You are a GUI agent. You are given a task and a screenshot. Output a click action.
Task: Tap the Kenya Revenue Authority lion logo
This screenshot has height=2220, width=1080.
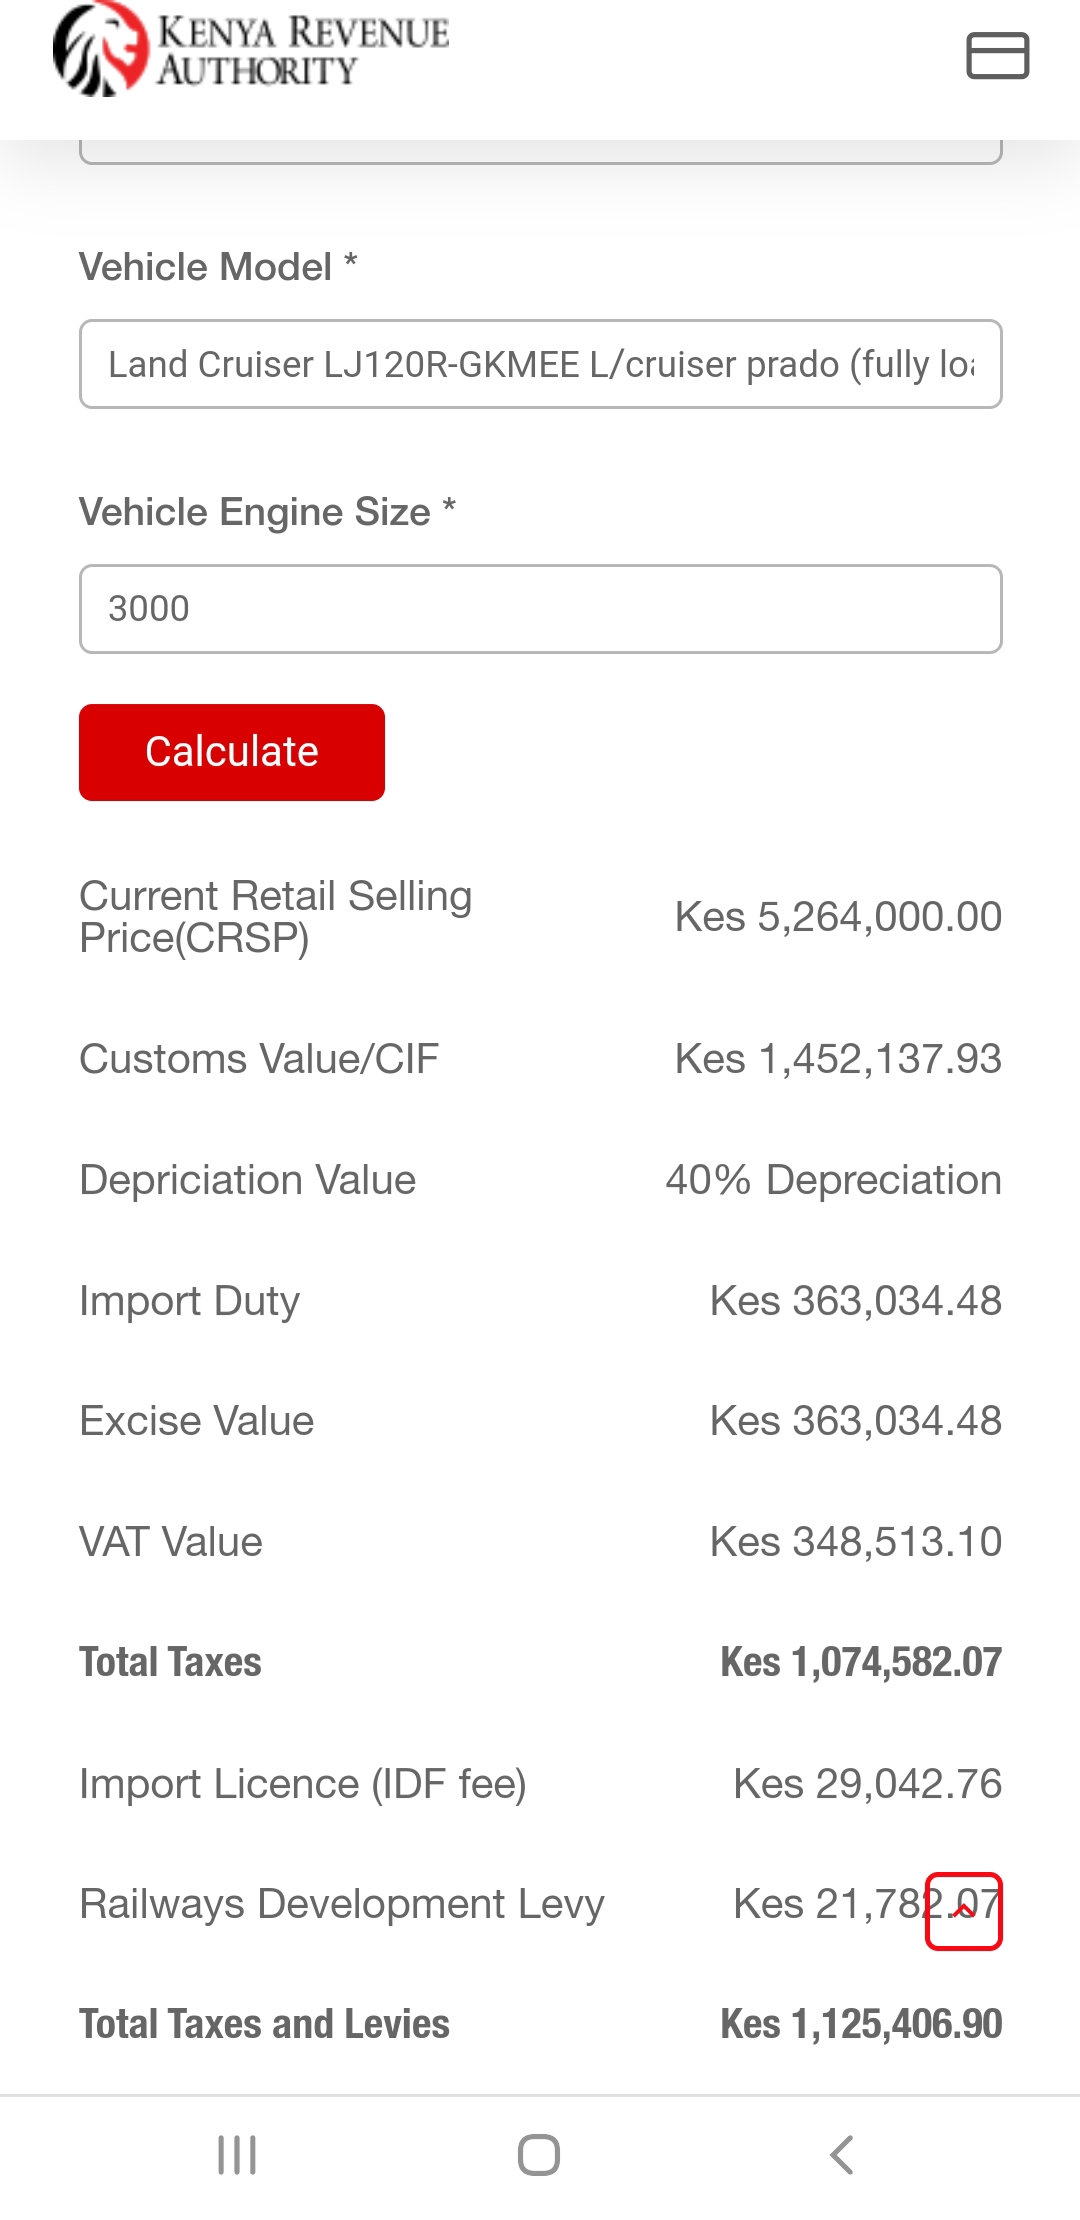[x=100, y=50]
